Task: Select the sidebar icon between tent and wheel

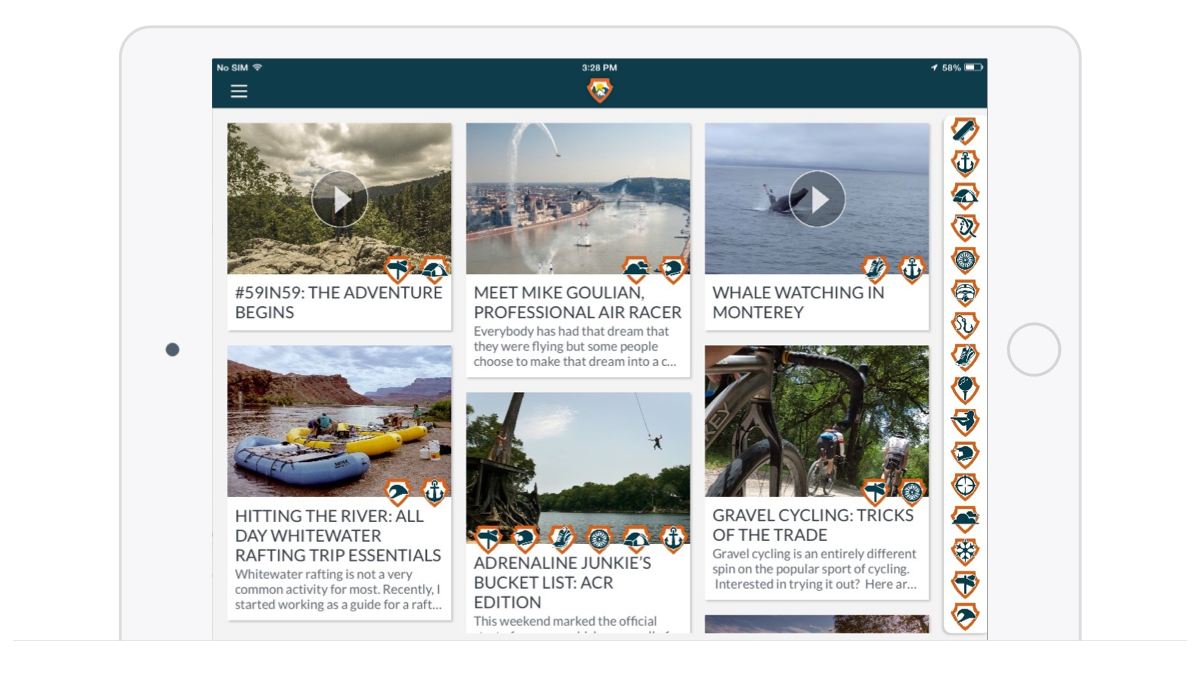Action: tap(965, 228)
